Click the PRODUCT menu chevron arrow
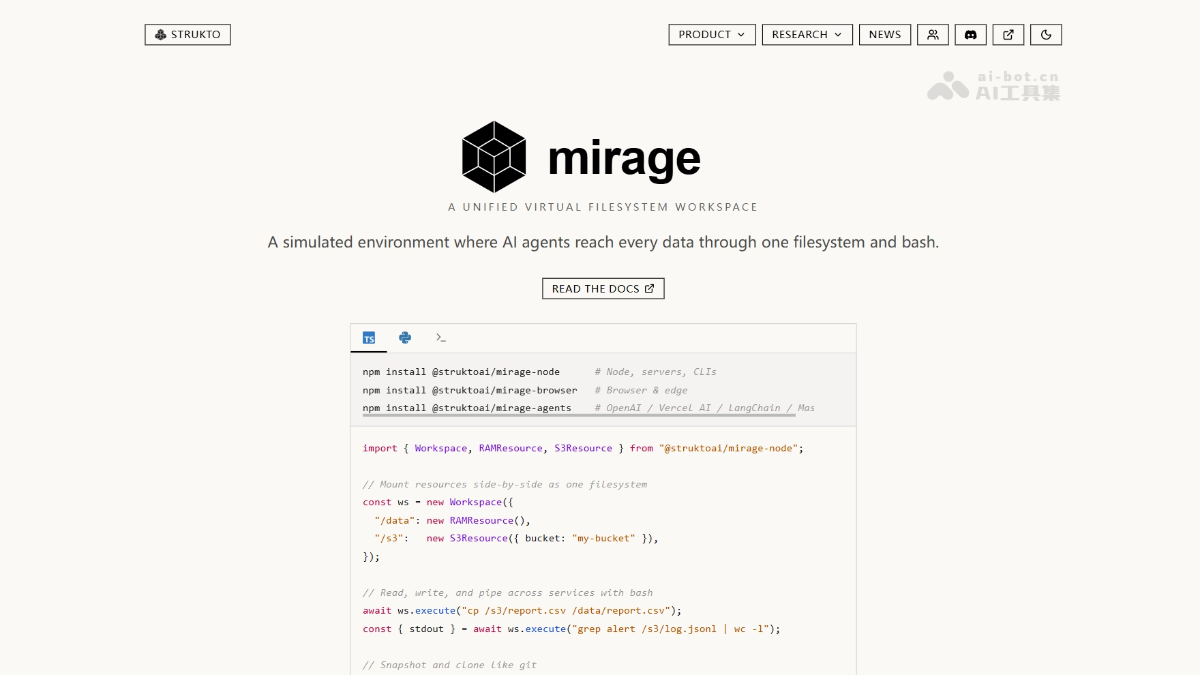Viewport: 1200px width, 675px height. [741, 34]
